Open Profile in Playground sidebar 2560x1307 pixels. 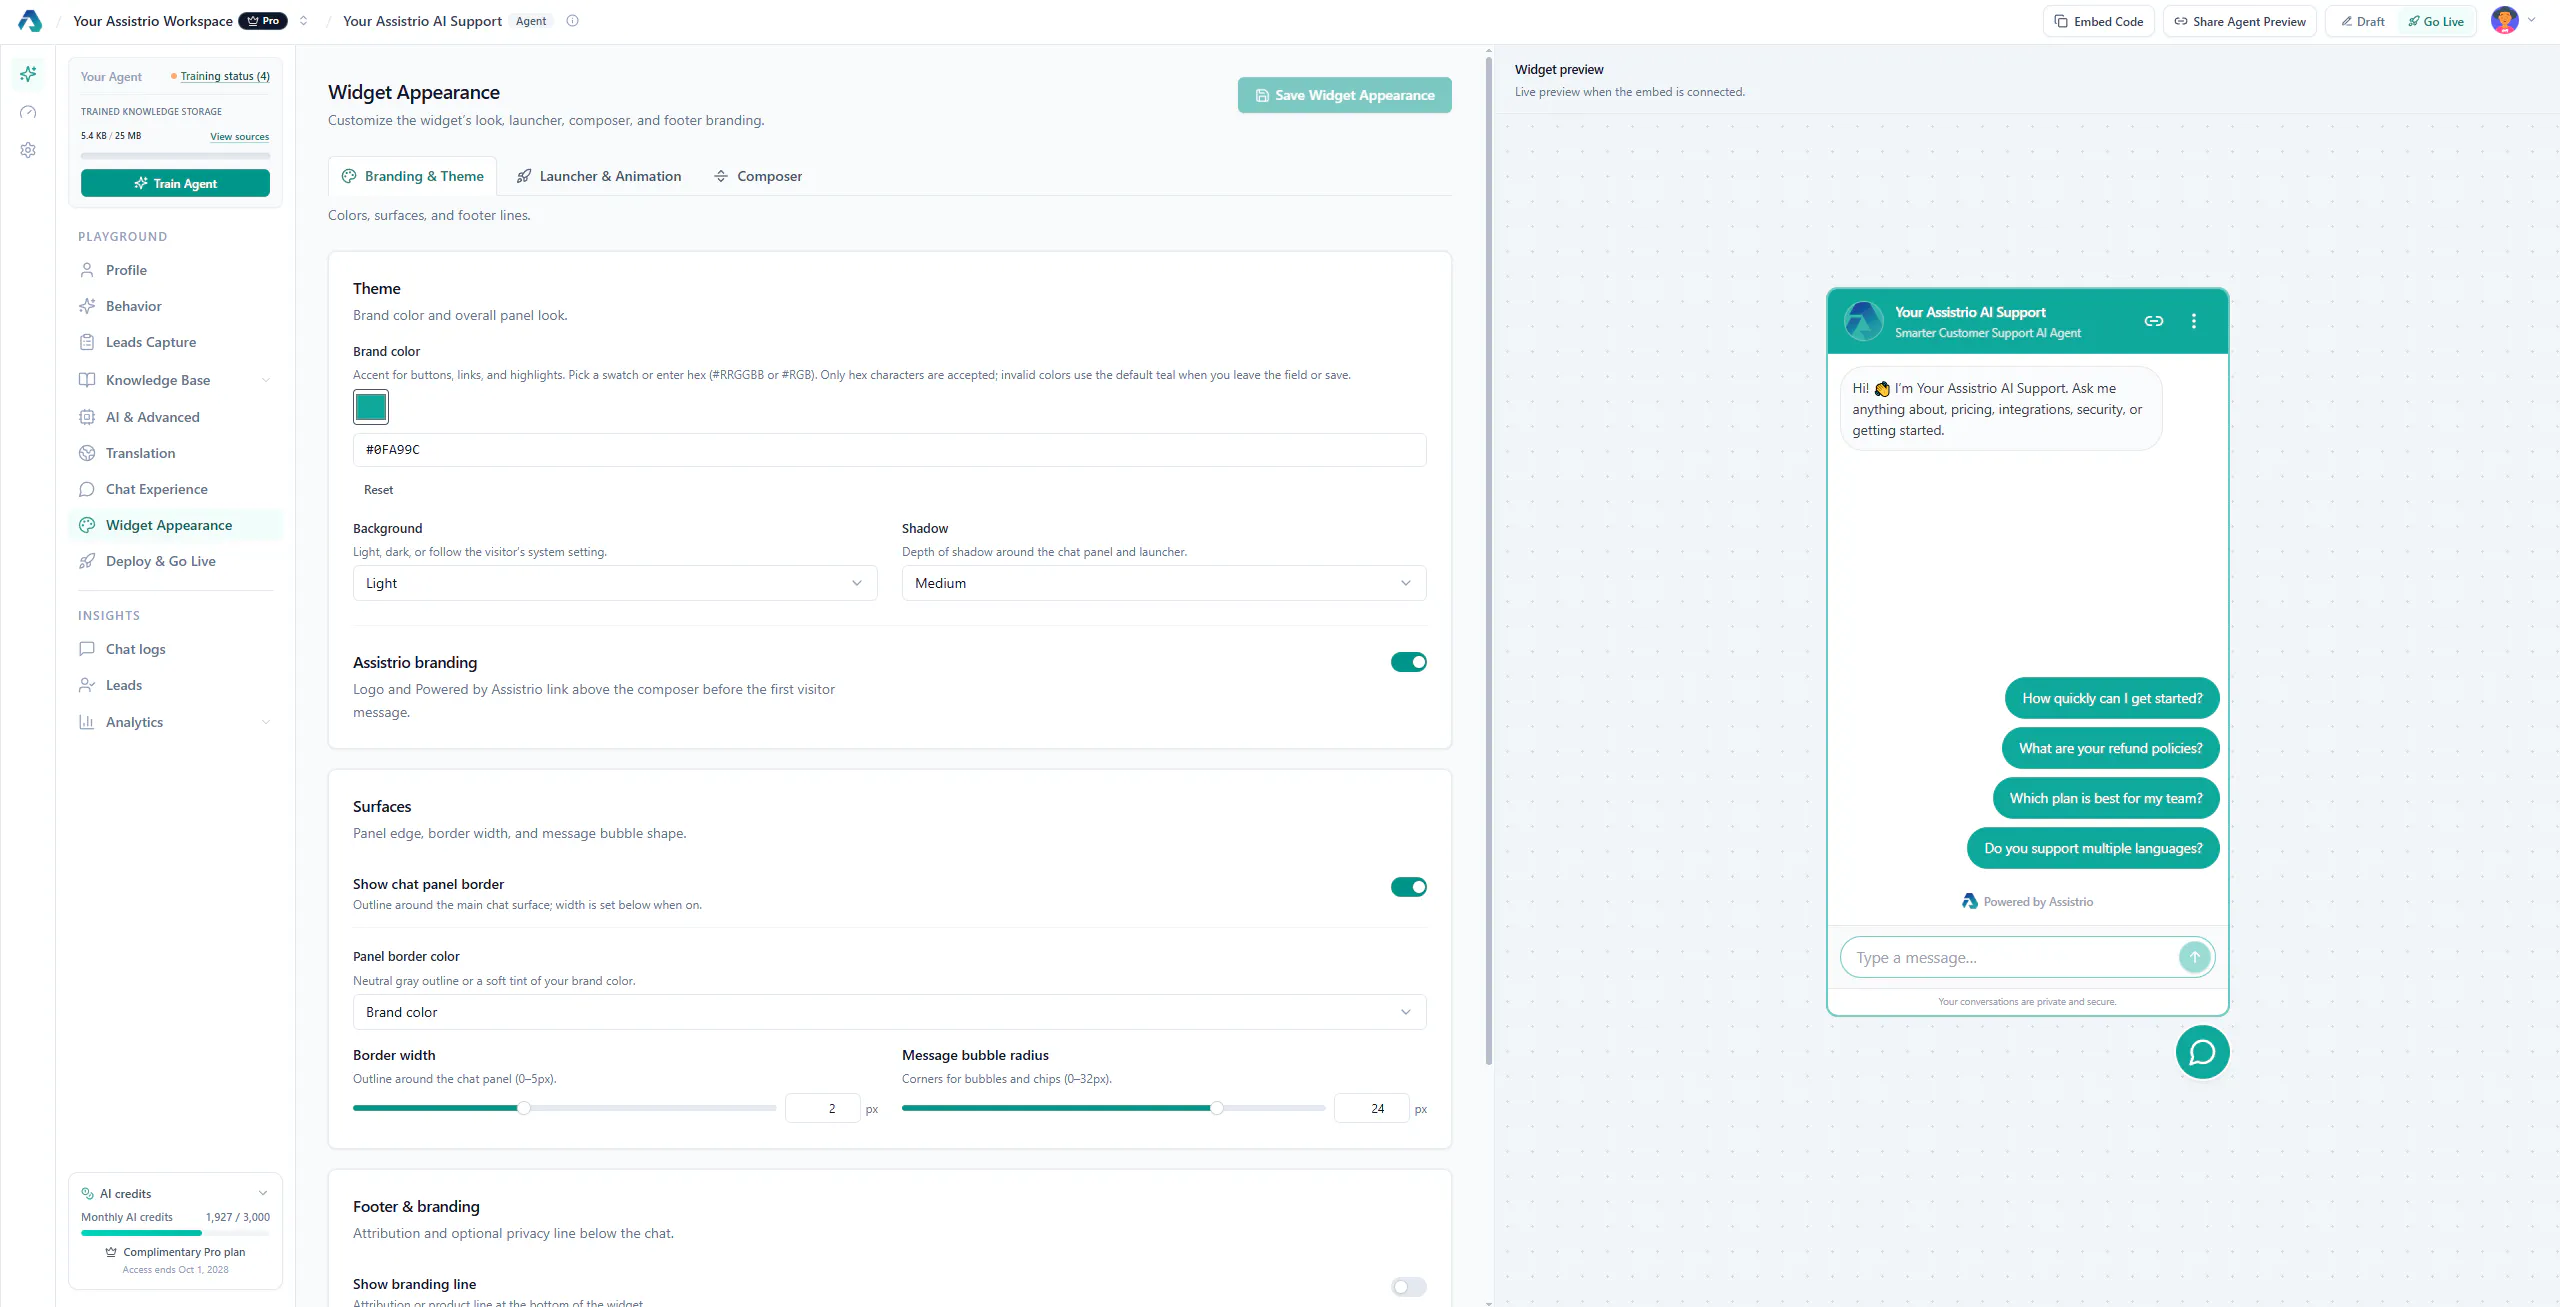175,270
